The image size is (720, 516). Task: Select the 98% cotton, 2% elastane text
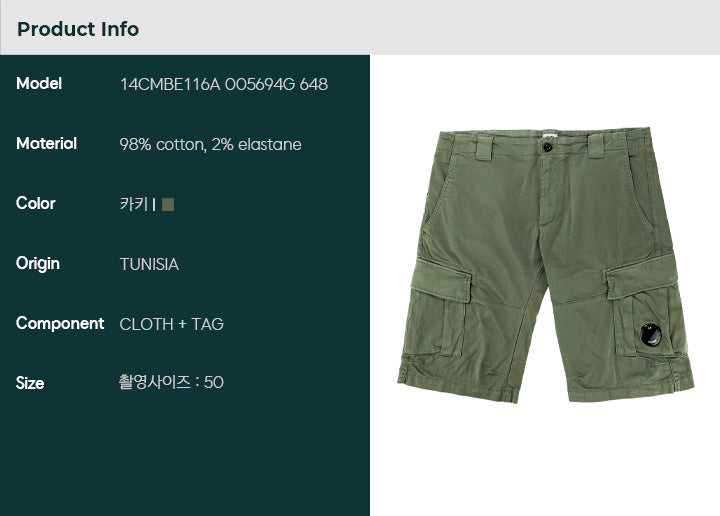(x=210, y=145)
